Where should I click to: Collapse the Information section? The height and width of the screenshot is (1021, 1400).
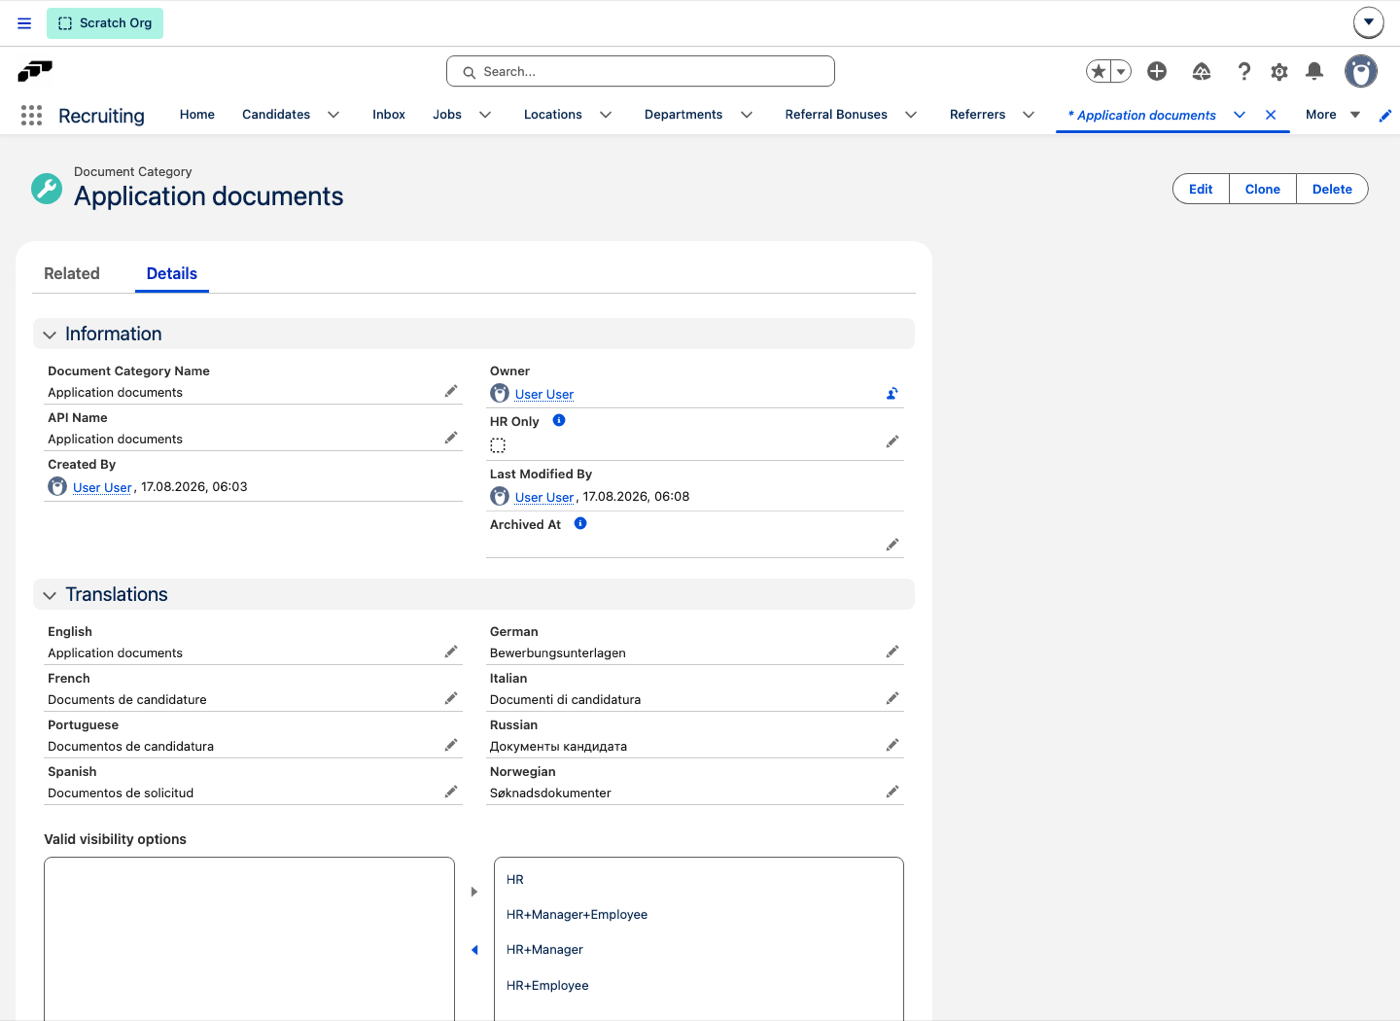click(50, 334)
